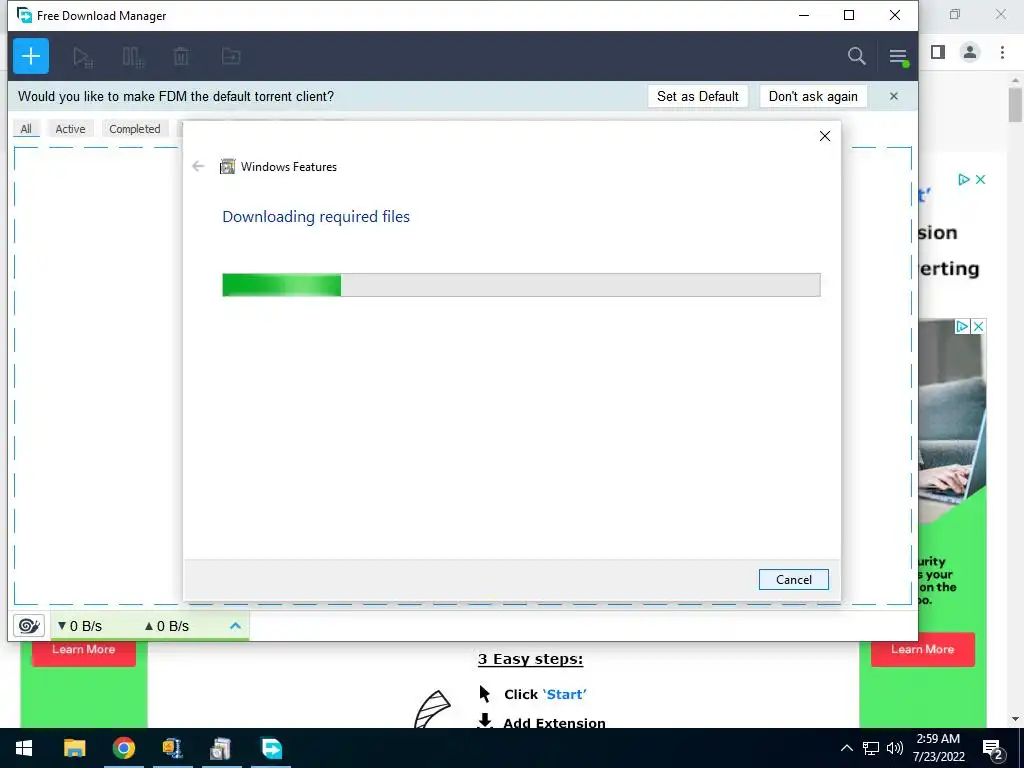Close the Windows Features dialog

coord(825,136)
